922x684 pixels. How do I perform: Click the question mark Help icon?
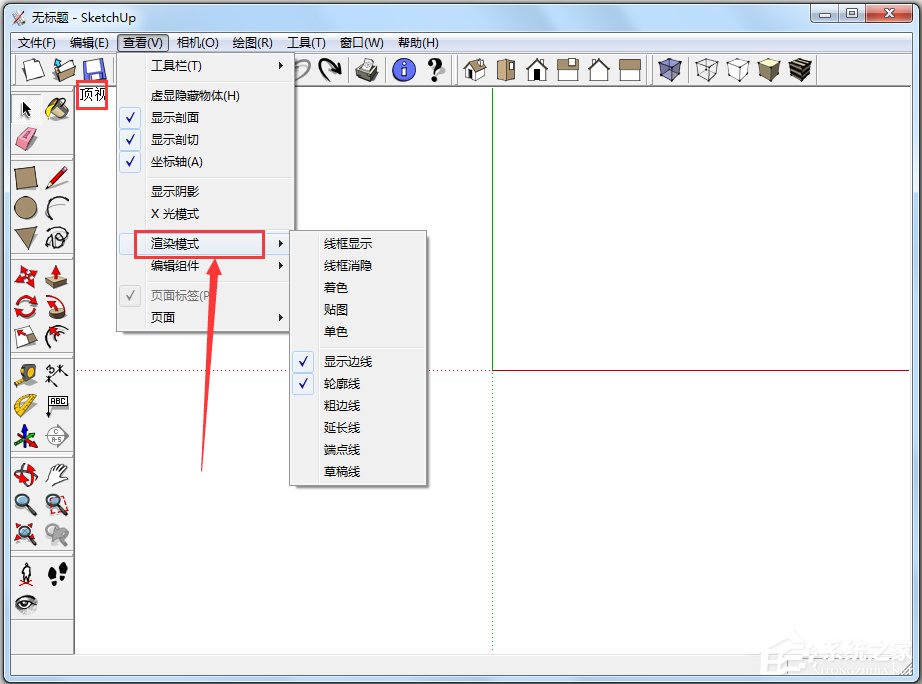point(435,70)
